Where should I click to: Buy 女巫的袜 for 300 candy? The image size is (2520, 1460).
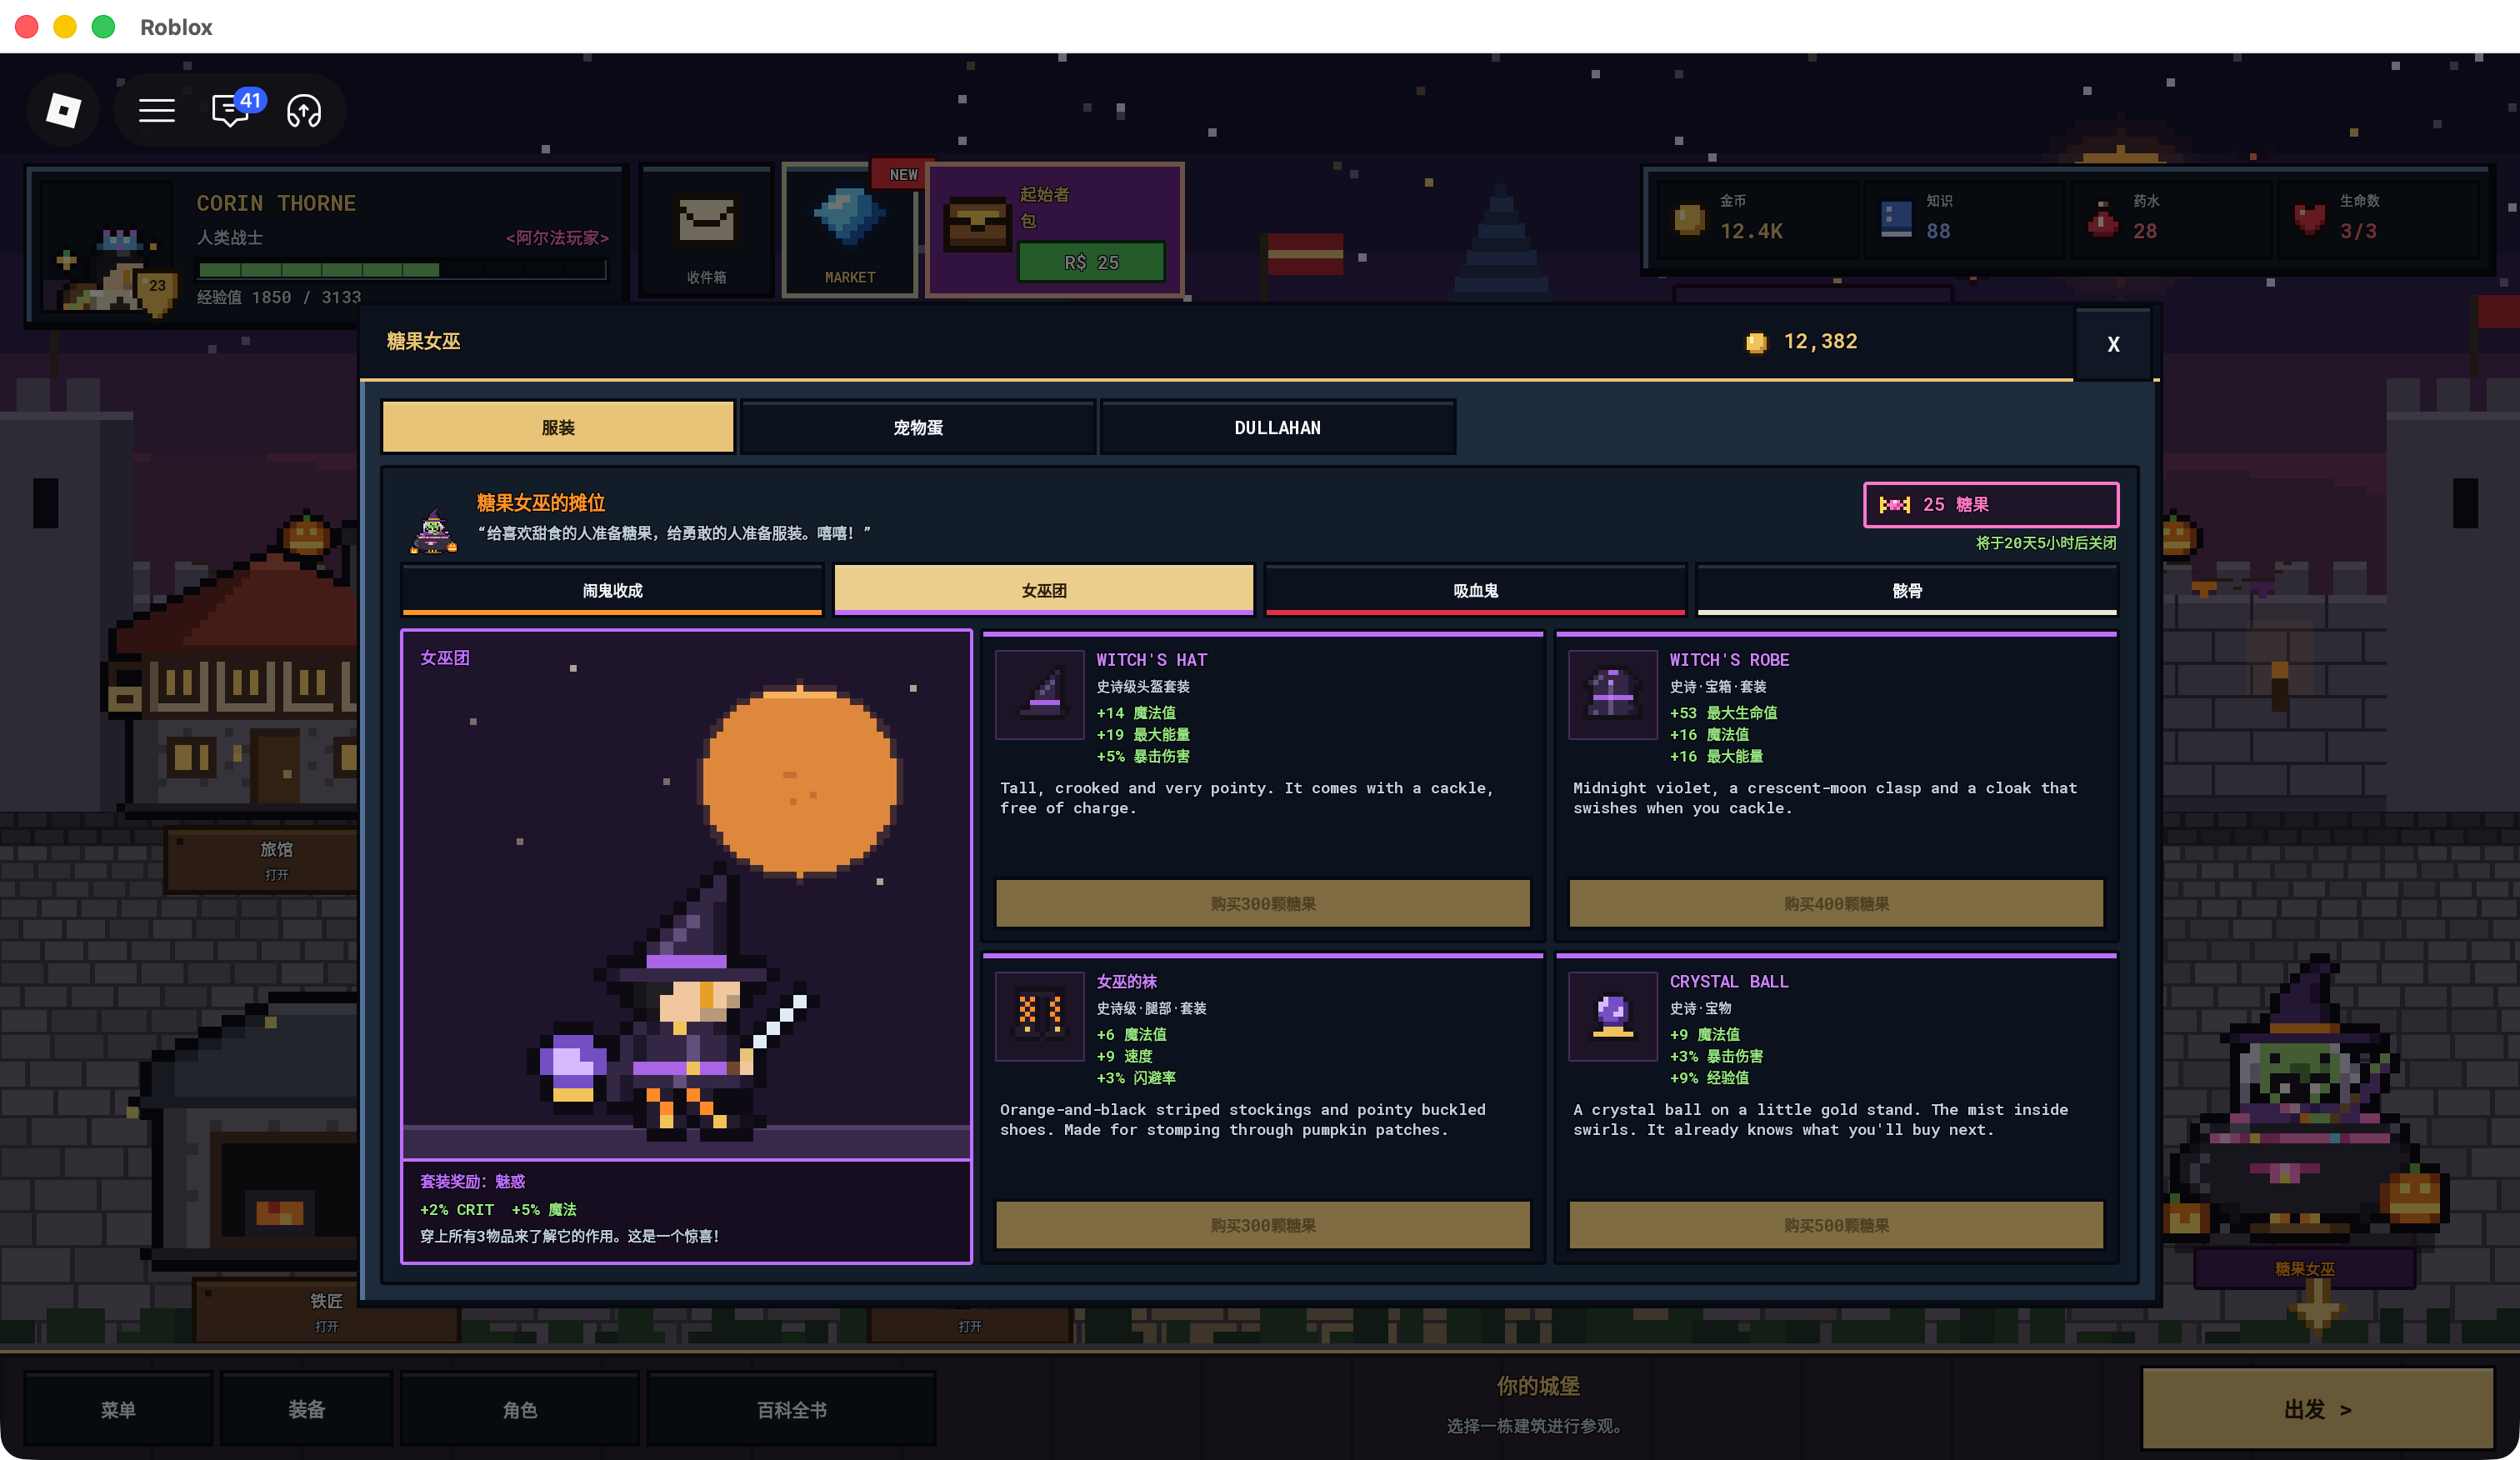pos(1263,1224)
